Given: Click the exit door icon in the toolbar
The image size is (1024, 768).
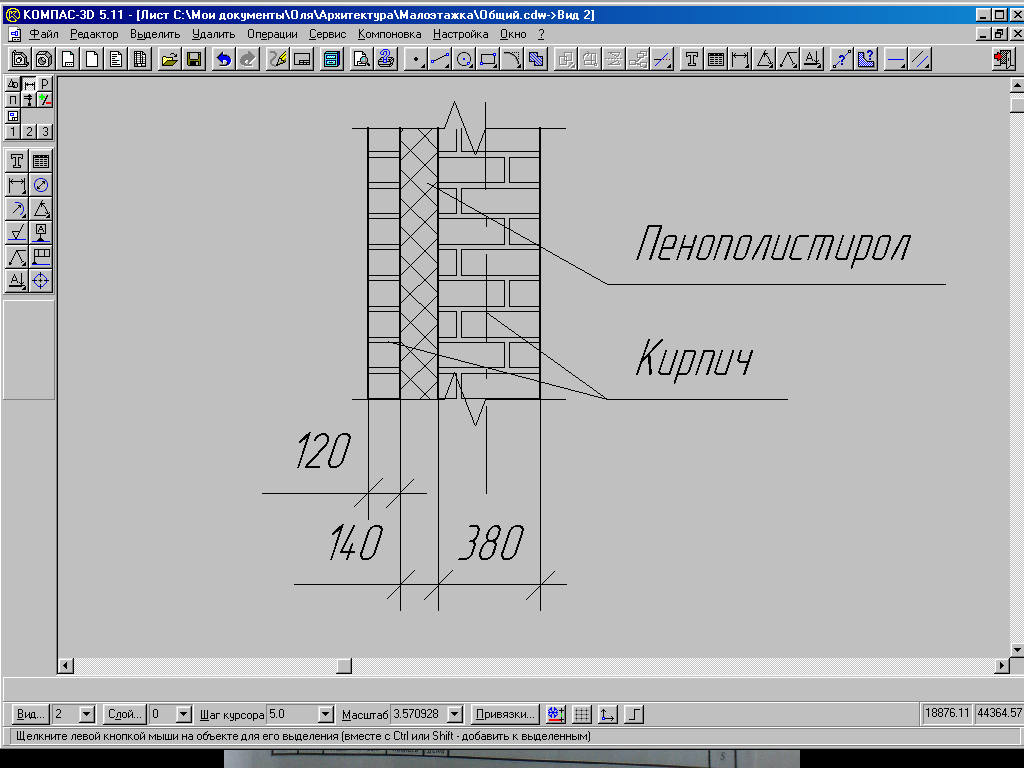Looking at the screenshot, I should click(1004, 59).
